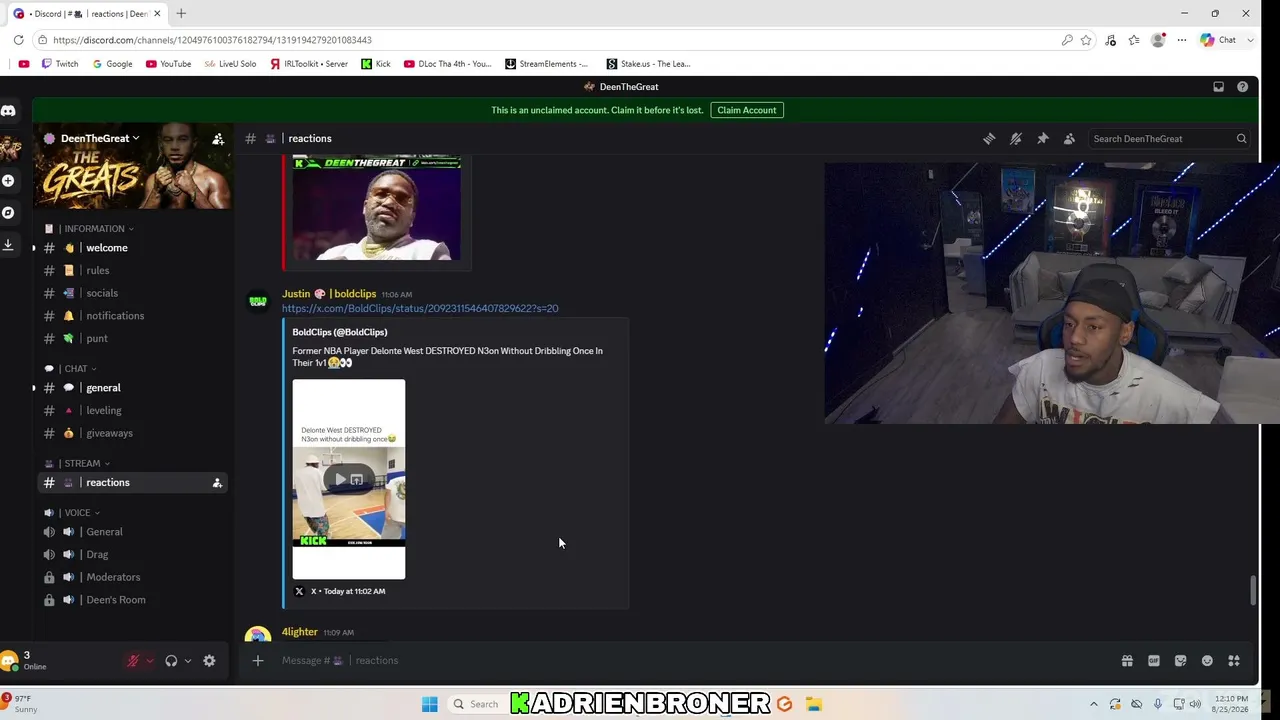Focus the Message reactions text box
Image resolution: width=1280 pixels, height=720 pixels.
[690, 661]
